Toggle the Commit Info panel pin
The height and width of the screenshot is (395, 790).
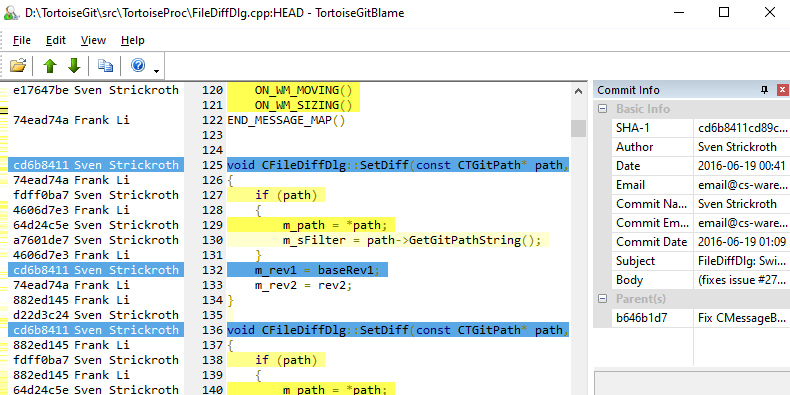pyautogui.click(x=764, y=90)
